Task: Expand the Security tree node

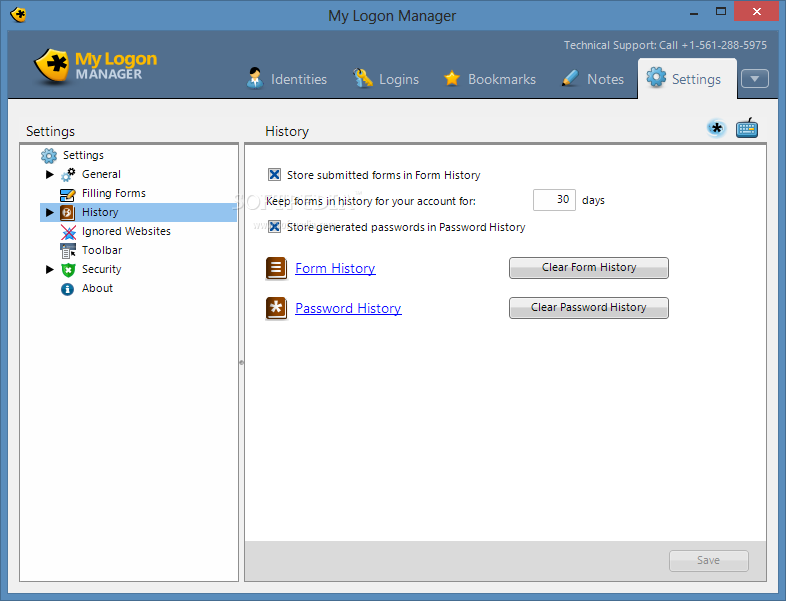Action: pos(49,270)
